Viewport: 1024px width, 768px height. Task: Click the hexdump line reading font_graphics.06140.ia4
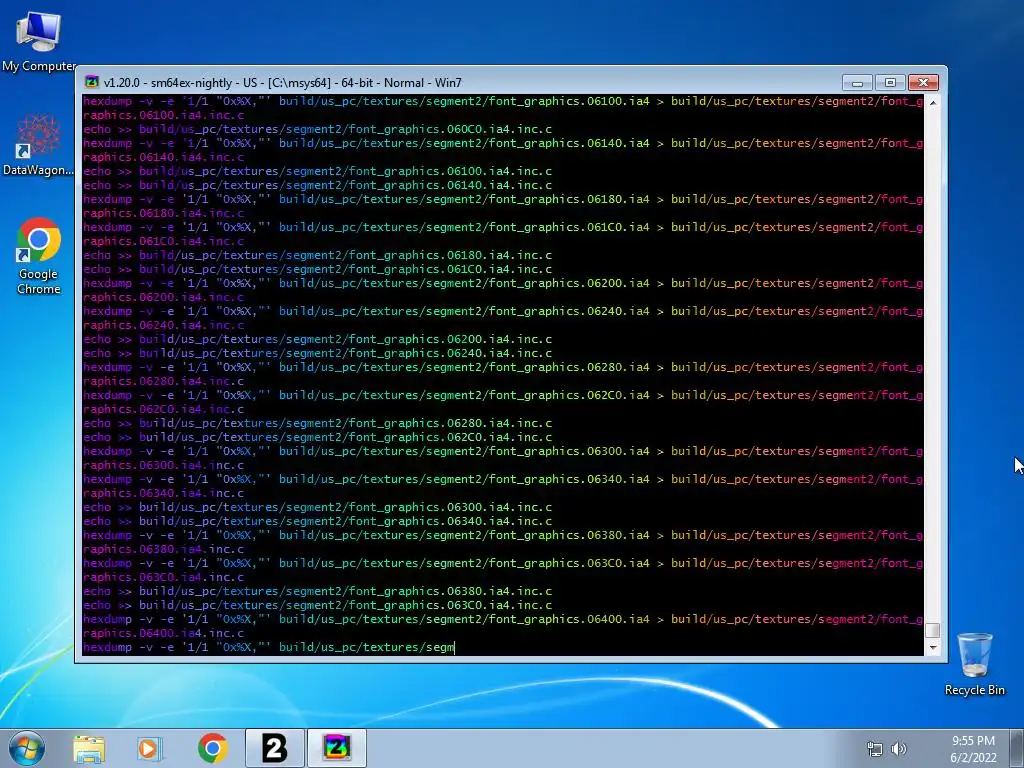[x=503, y=144]
